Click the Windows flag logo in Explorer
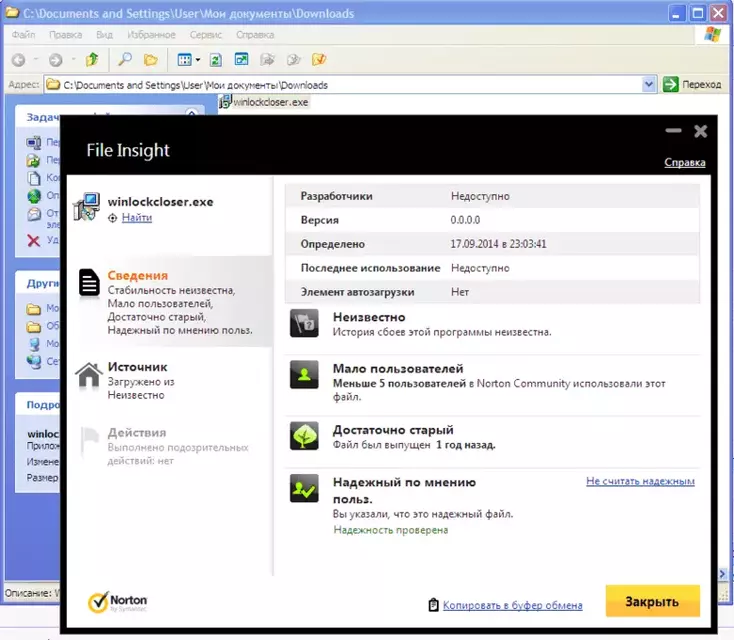 coord(712,34)
